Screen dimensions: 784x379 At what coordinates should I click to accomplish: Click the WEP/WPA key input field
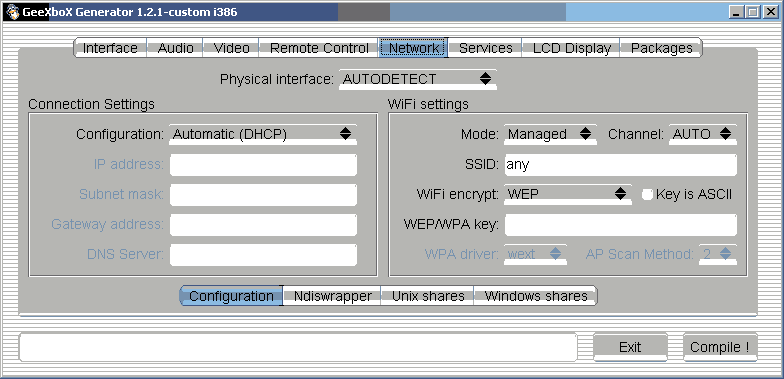(x=620, y=224)
